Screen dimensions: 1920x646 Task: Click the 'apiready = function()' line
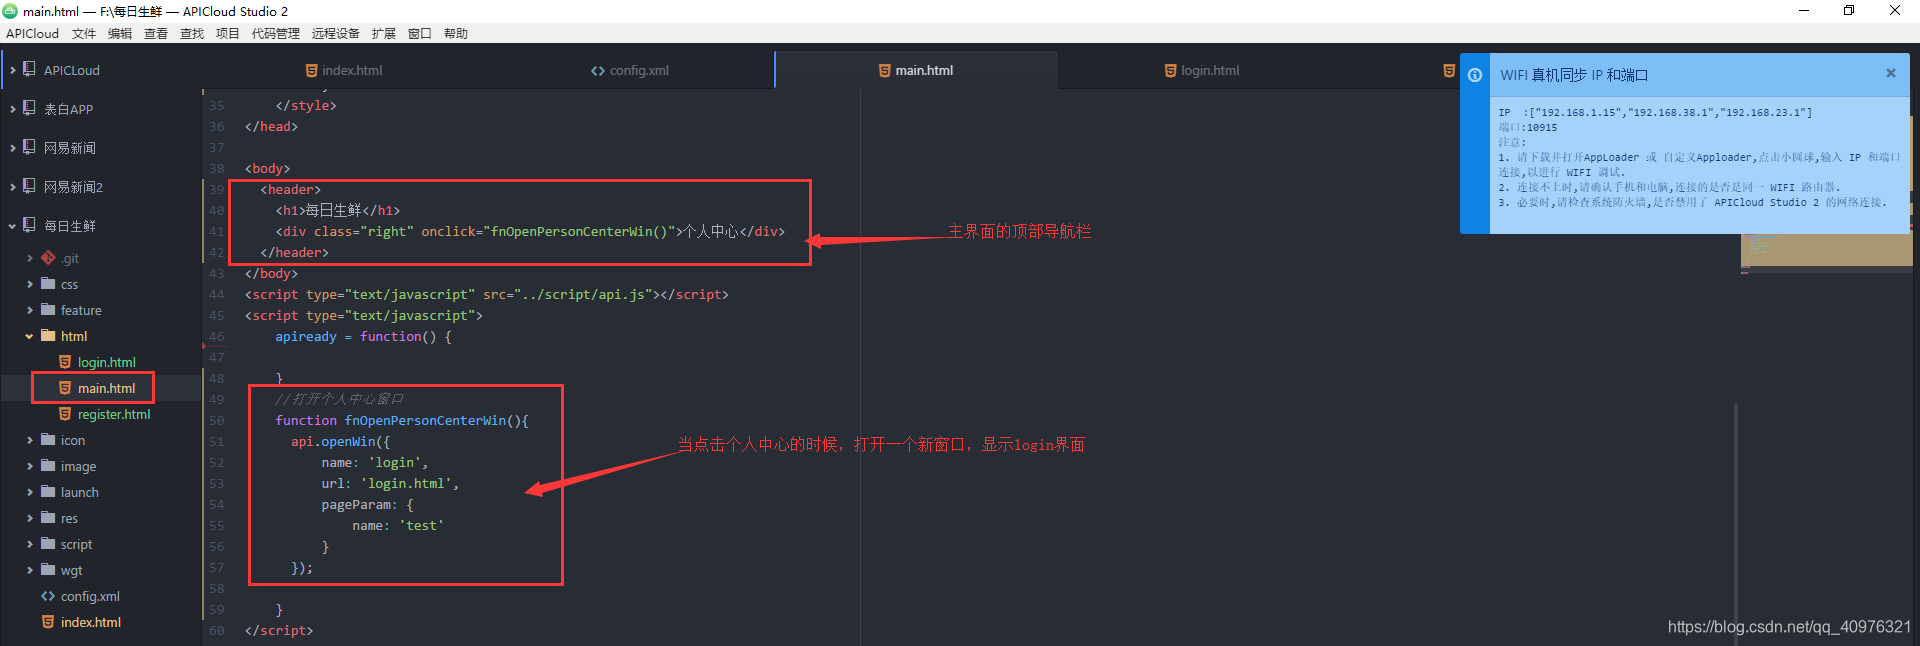363,337
